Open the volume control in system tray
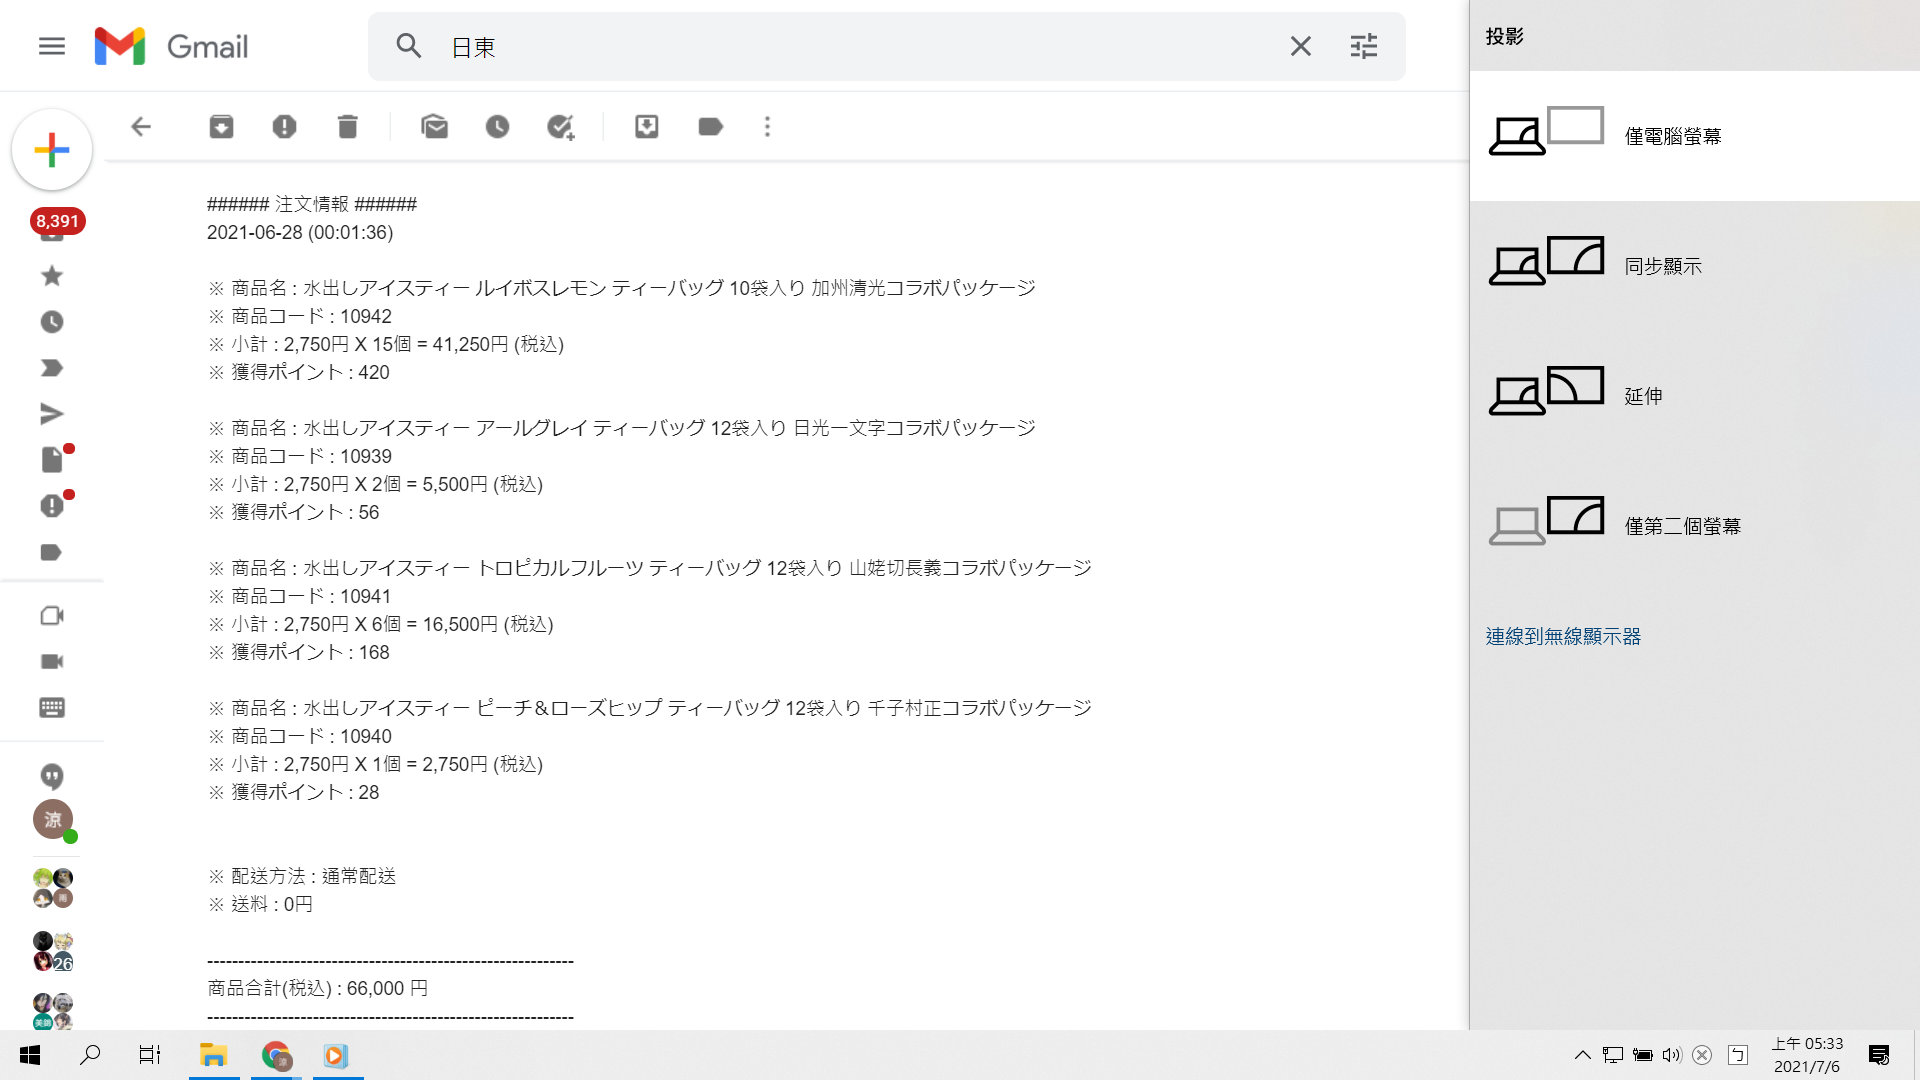The width and height of the screenshot is (1920, 1080). pyautogui.click(x=1672, y=1055)
